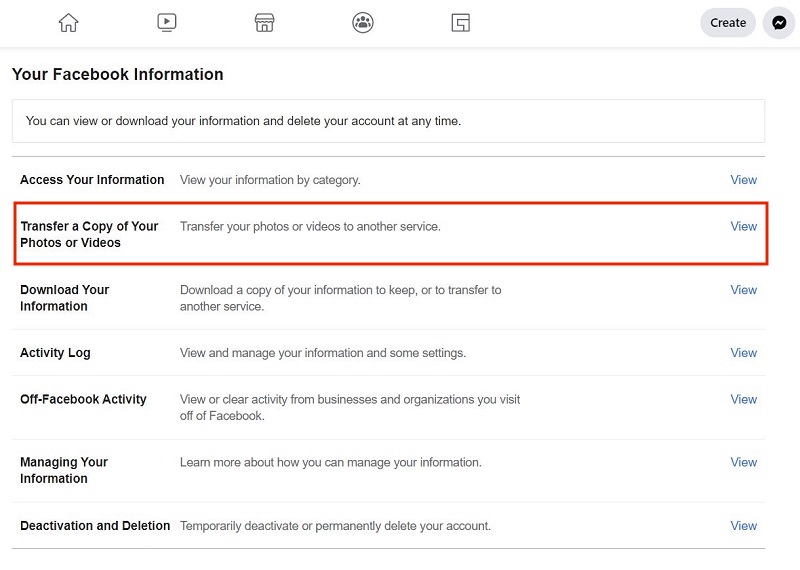This screenshot has height=570, width=800.
Task: Go to the Facebook Home feed icon
Action: (68, 22)
